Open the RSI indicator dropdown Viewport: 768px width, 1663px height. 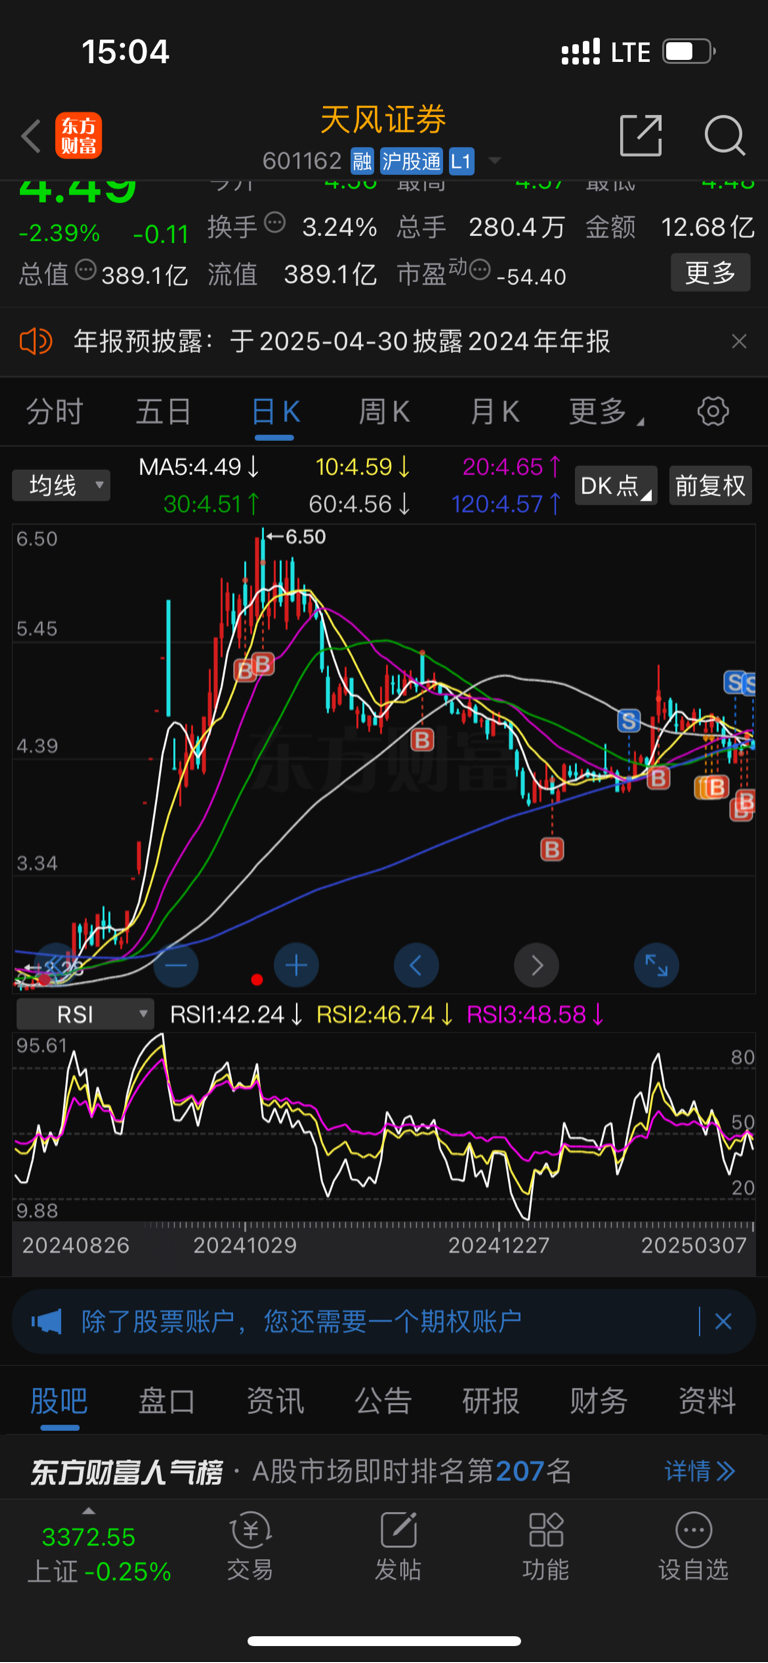point(85,1015)
